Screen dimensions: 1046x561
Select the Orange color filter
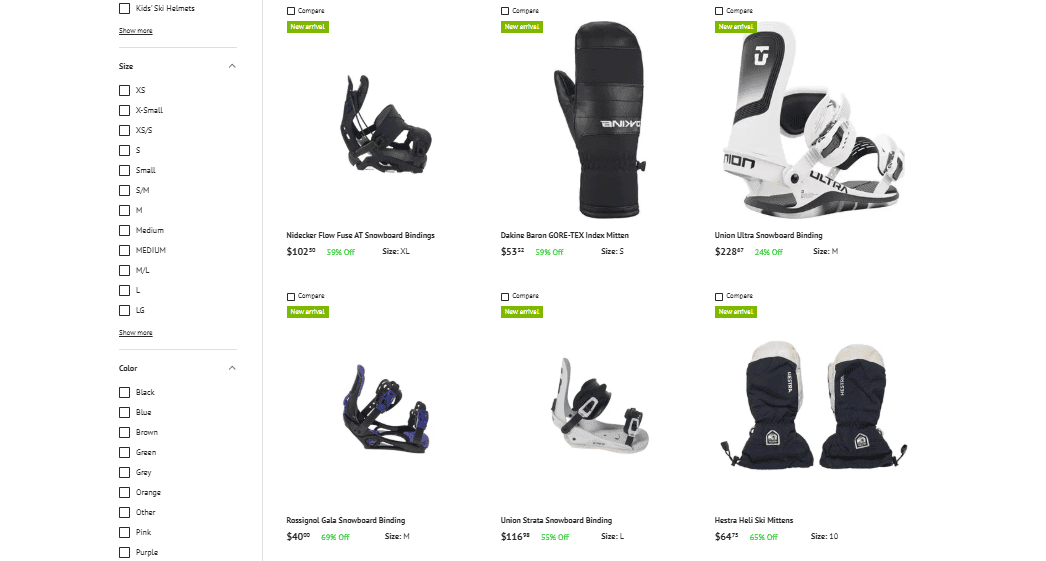tap(124, 492)
